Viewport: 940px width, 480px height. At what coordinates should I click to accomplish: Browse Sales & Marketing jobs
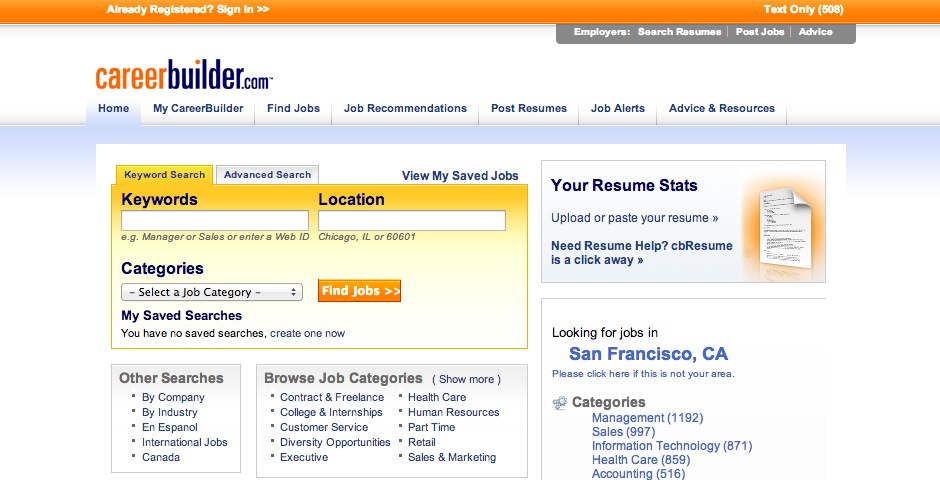click(452, 457)
